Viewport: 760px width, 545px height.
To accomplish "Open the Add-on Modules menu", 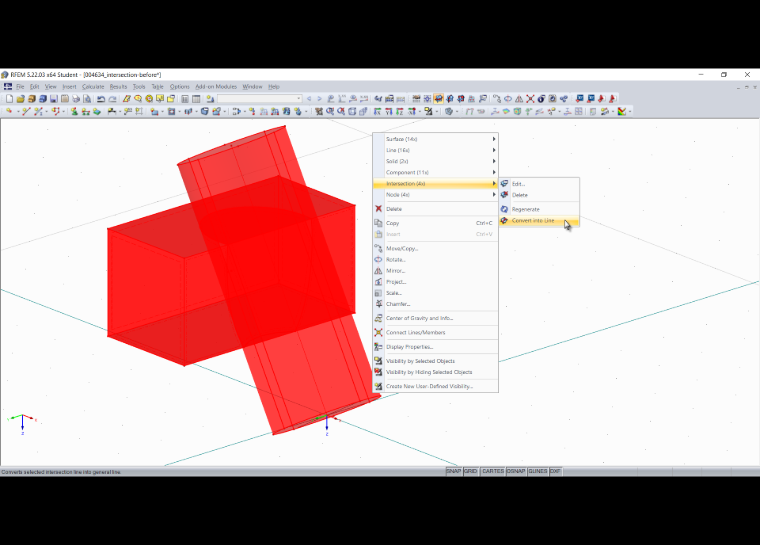I will [216, 87].
